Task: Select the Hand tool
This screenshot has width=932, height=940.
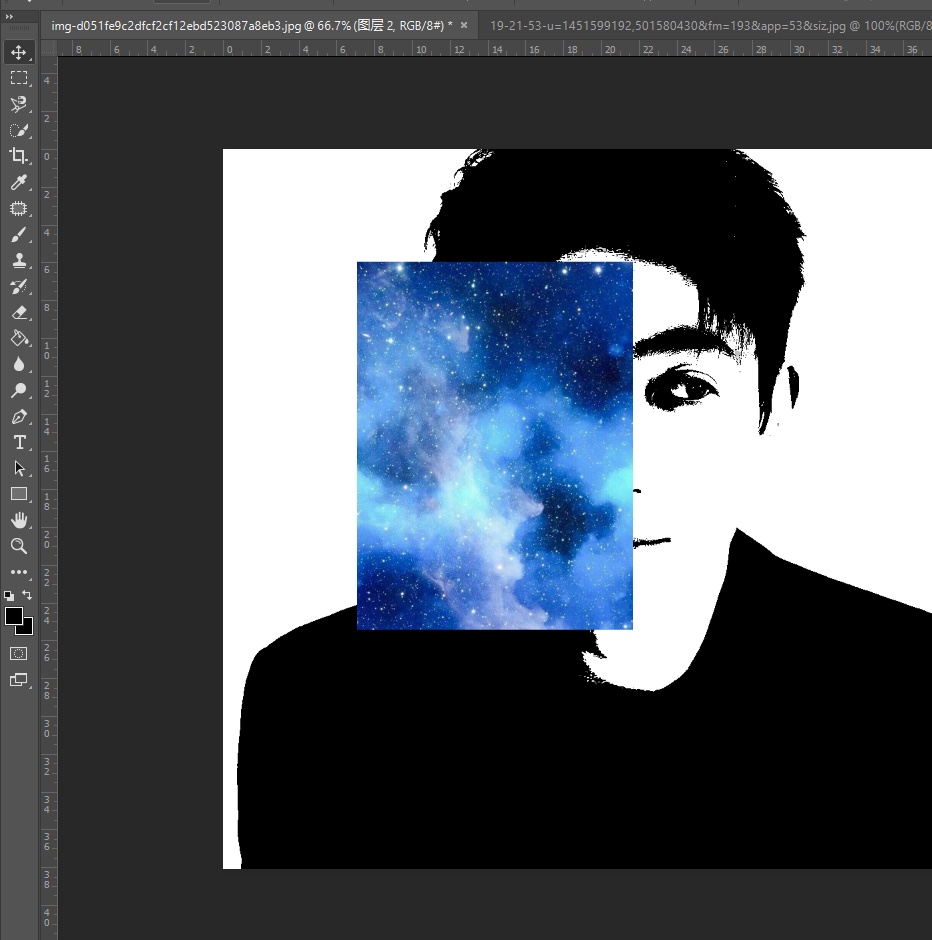Action: (18, 520)
